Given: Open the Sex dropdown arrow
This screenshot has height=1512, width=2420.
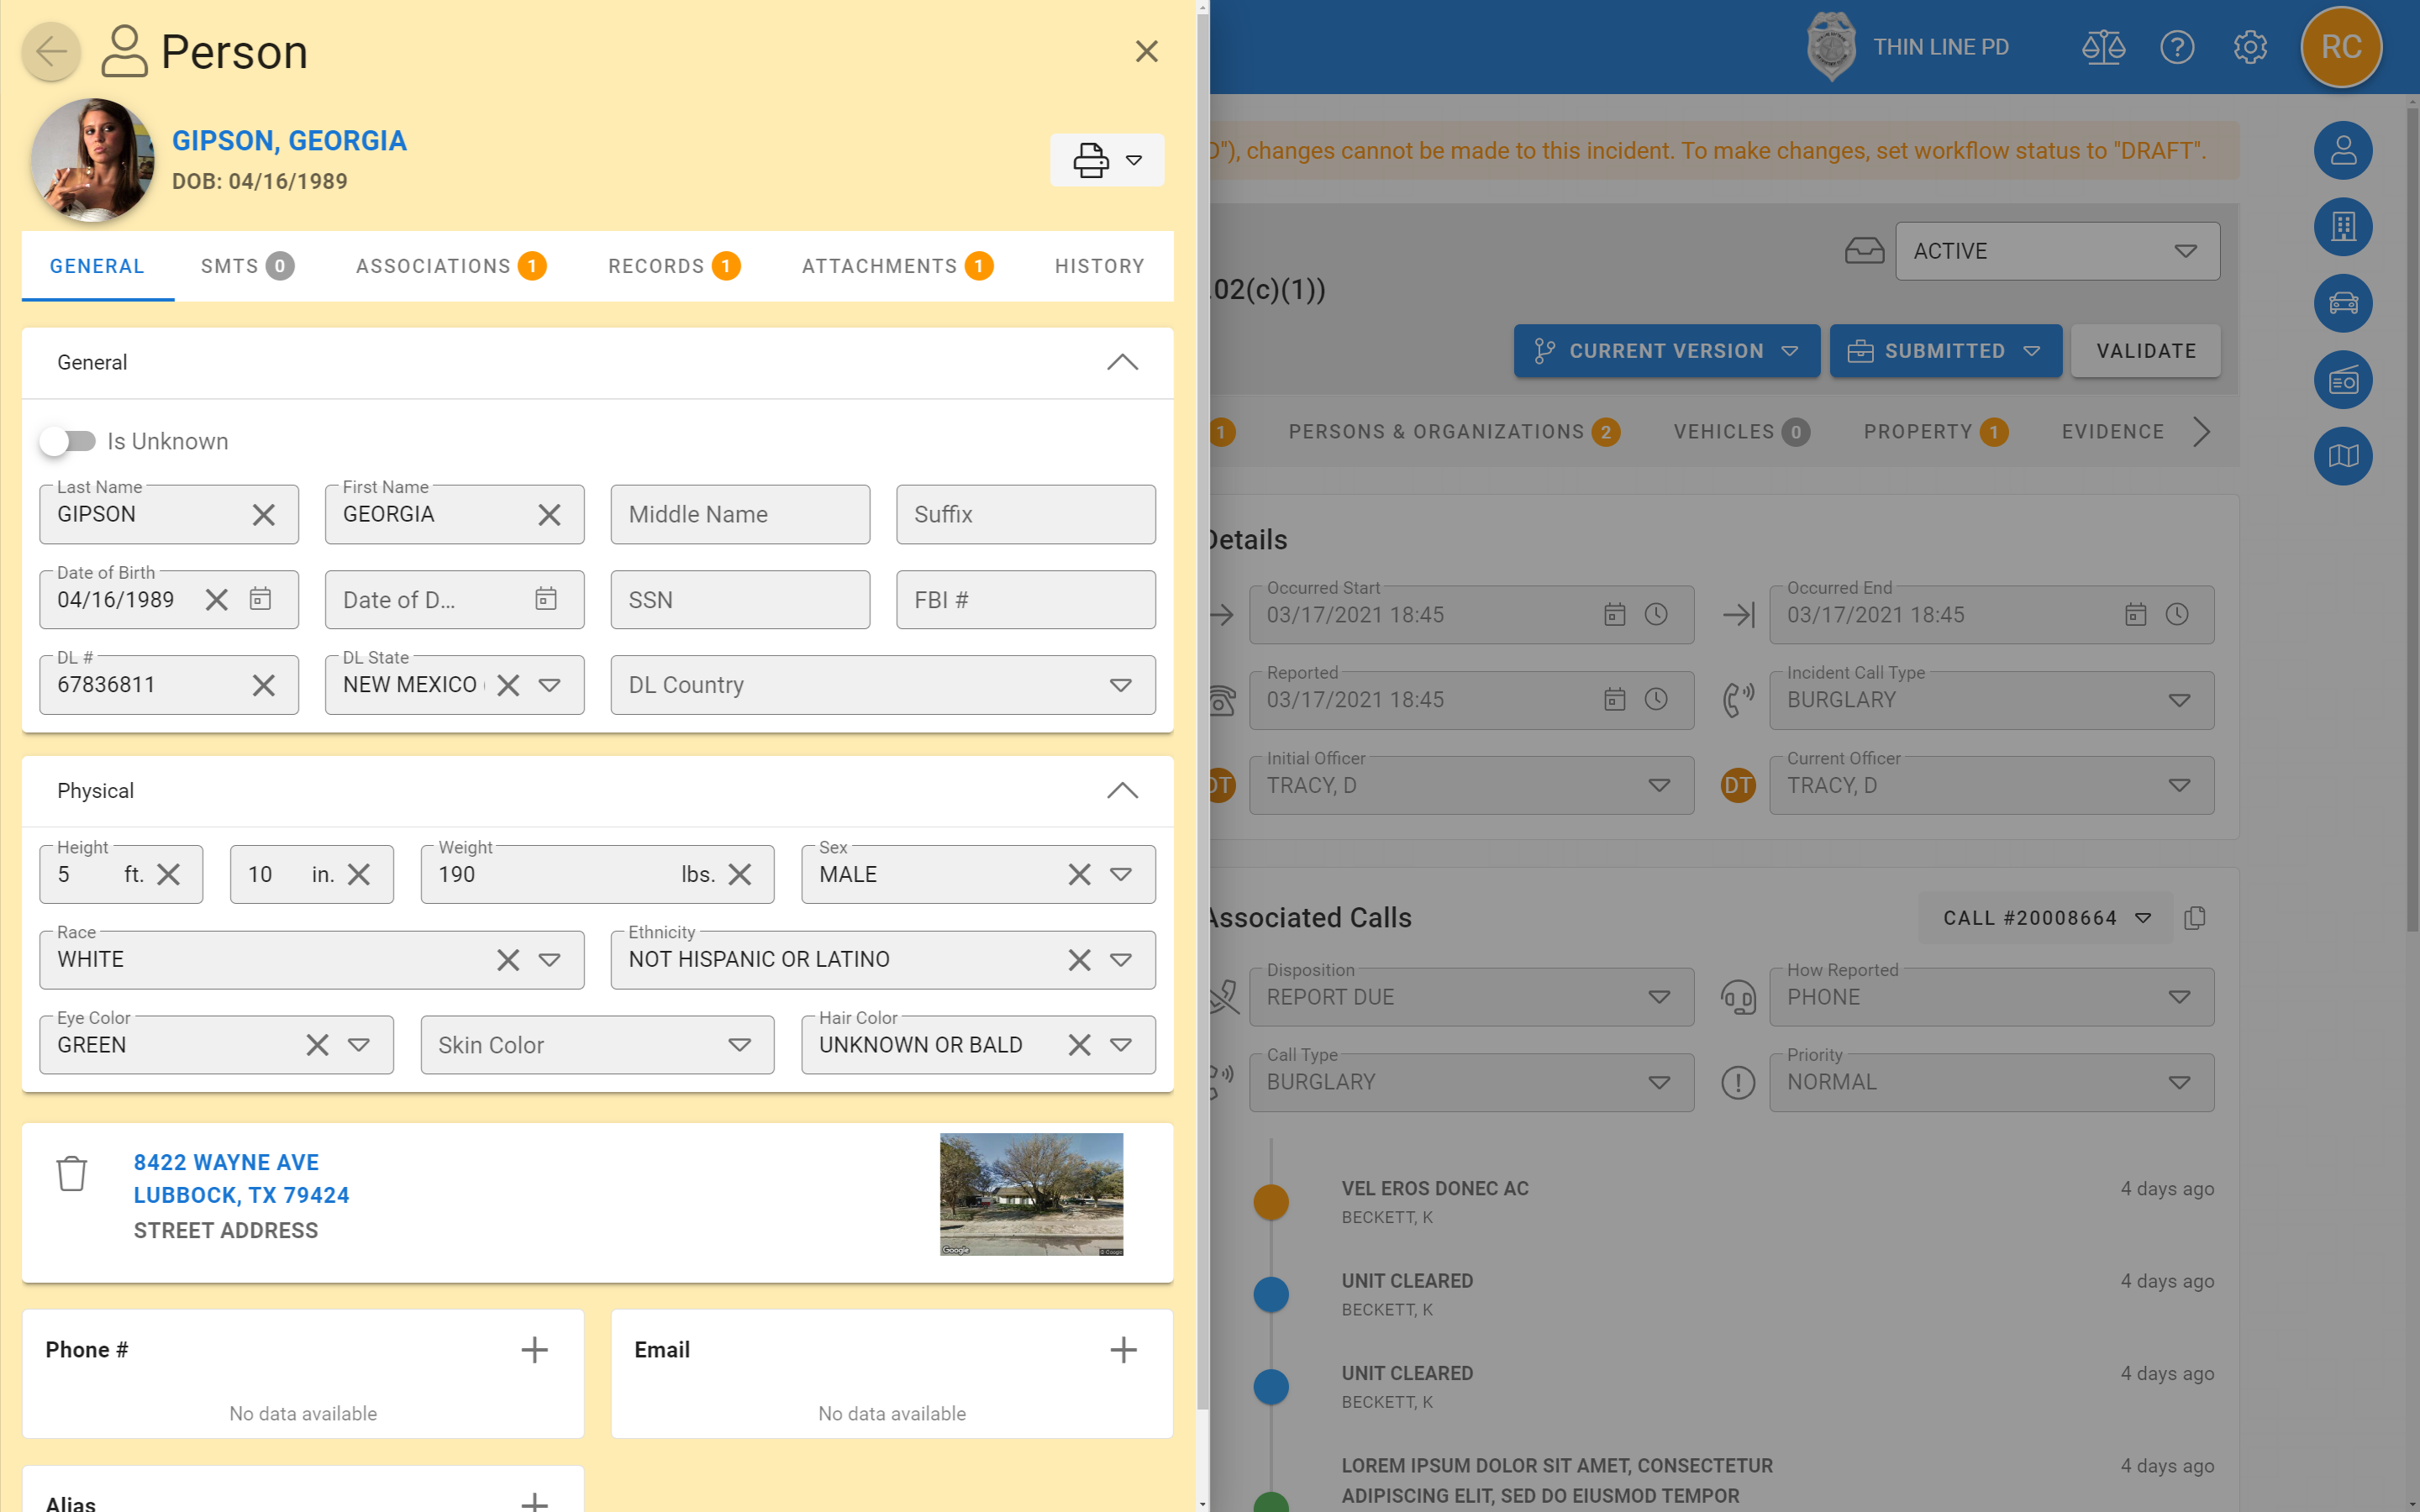Looking at the screenshot, I should pyautogui.click(x=1120, y=874).
